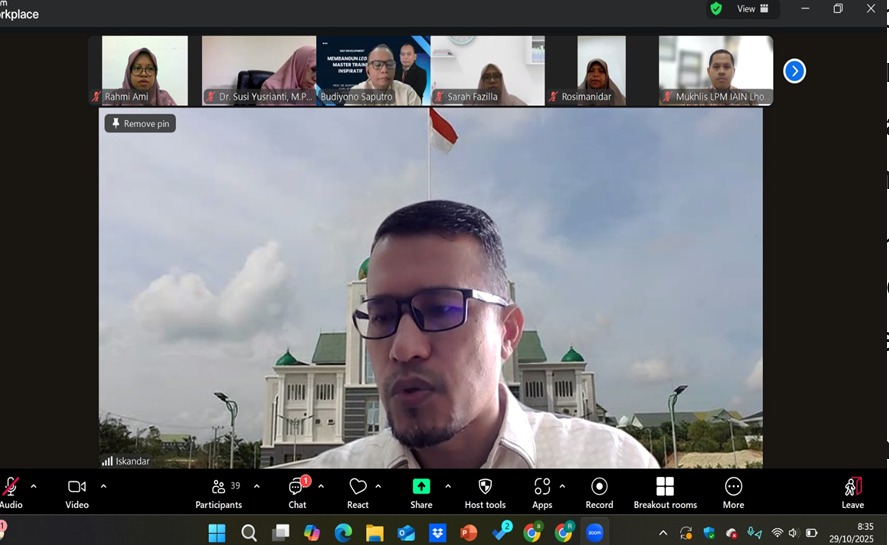The height and width of the screenshot is (545, 889).
Task: Click the green encryption shield icon
Action: pos(716,9)
